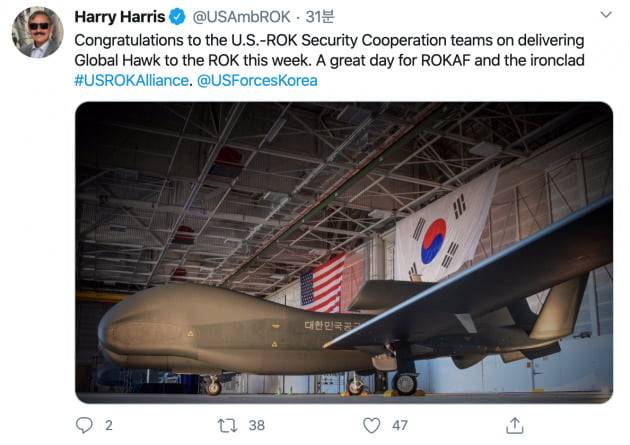Like the tweet with the heart icon
630x445 pixels.
click(x=372, y=425)
